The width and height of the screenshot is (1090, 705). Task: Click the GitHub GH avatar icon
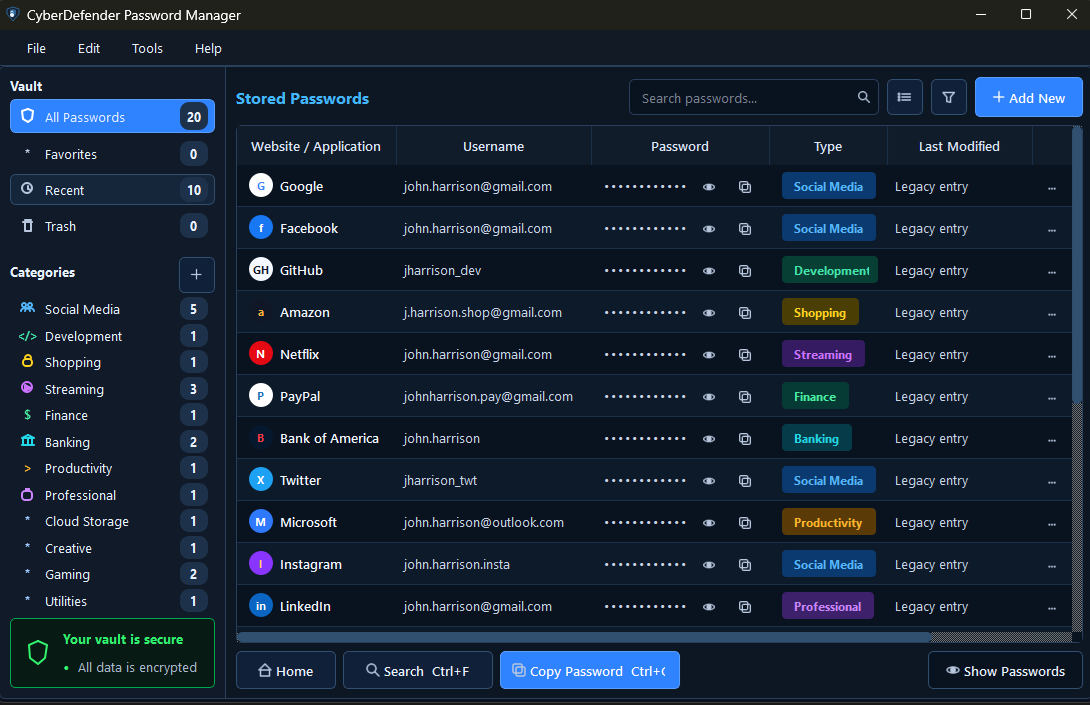261,270
